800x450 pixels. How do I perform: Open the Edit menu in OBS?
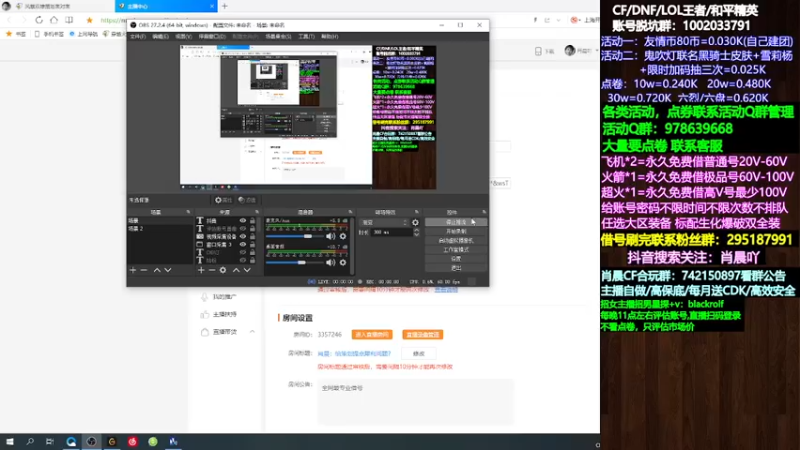point(160,37)
